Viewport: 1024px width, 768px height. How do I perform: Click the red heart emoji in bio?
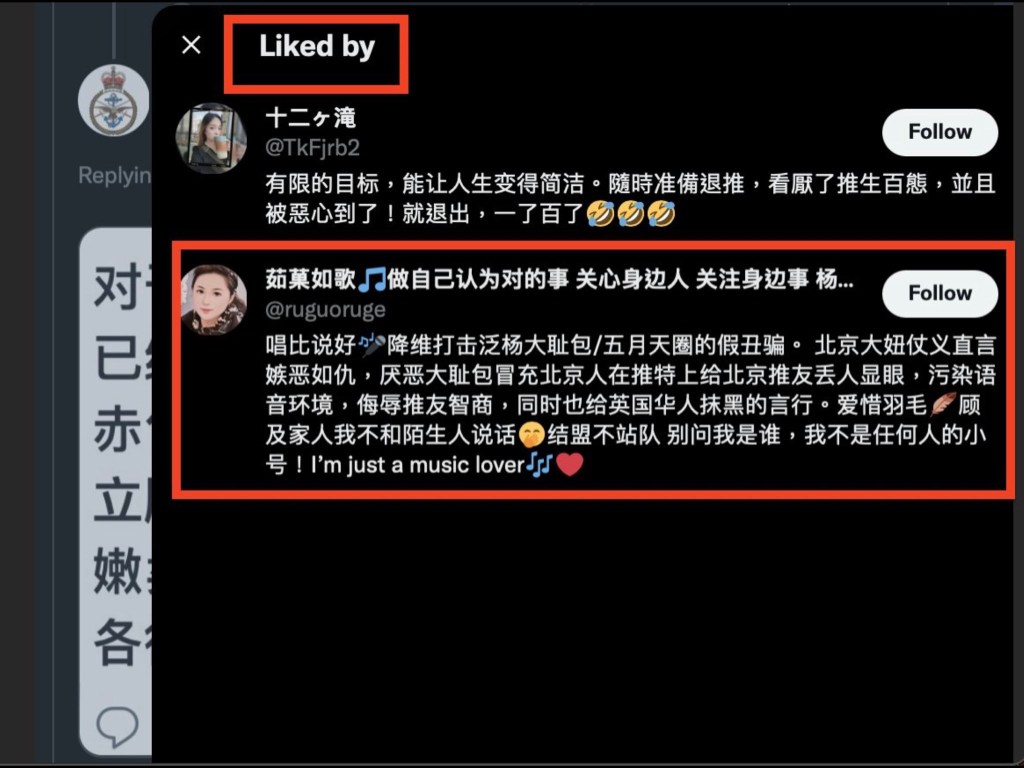point(569,465)
